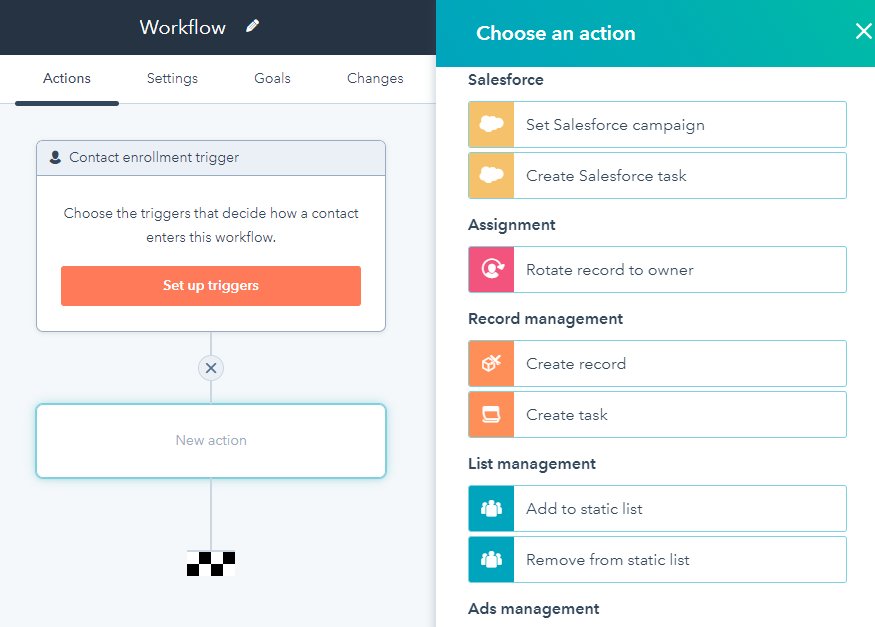Select the New action placeholder box
The width and height of the screenshot is (875, 627).
click(x=211, y=441)
